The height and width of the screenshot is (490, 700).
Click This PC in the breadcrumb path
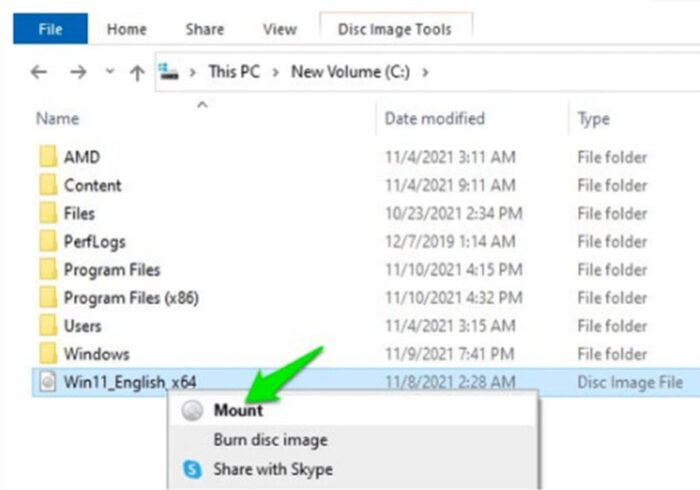[x=234, y=71]
